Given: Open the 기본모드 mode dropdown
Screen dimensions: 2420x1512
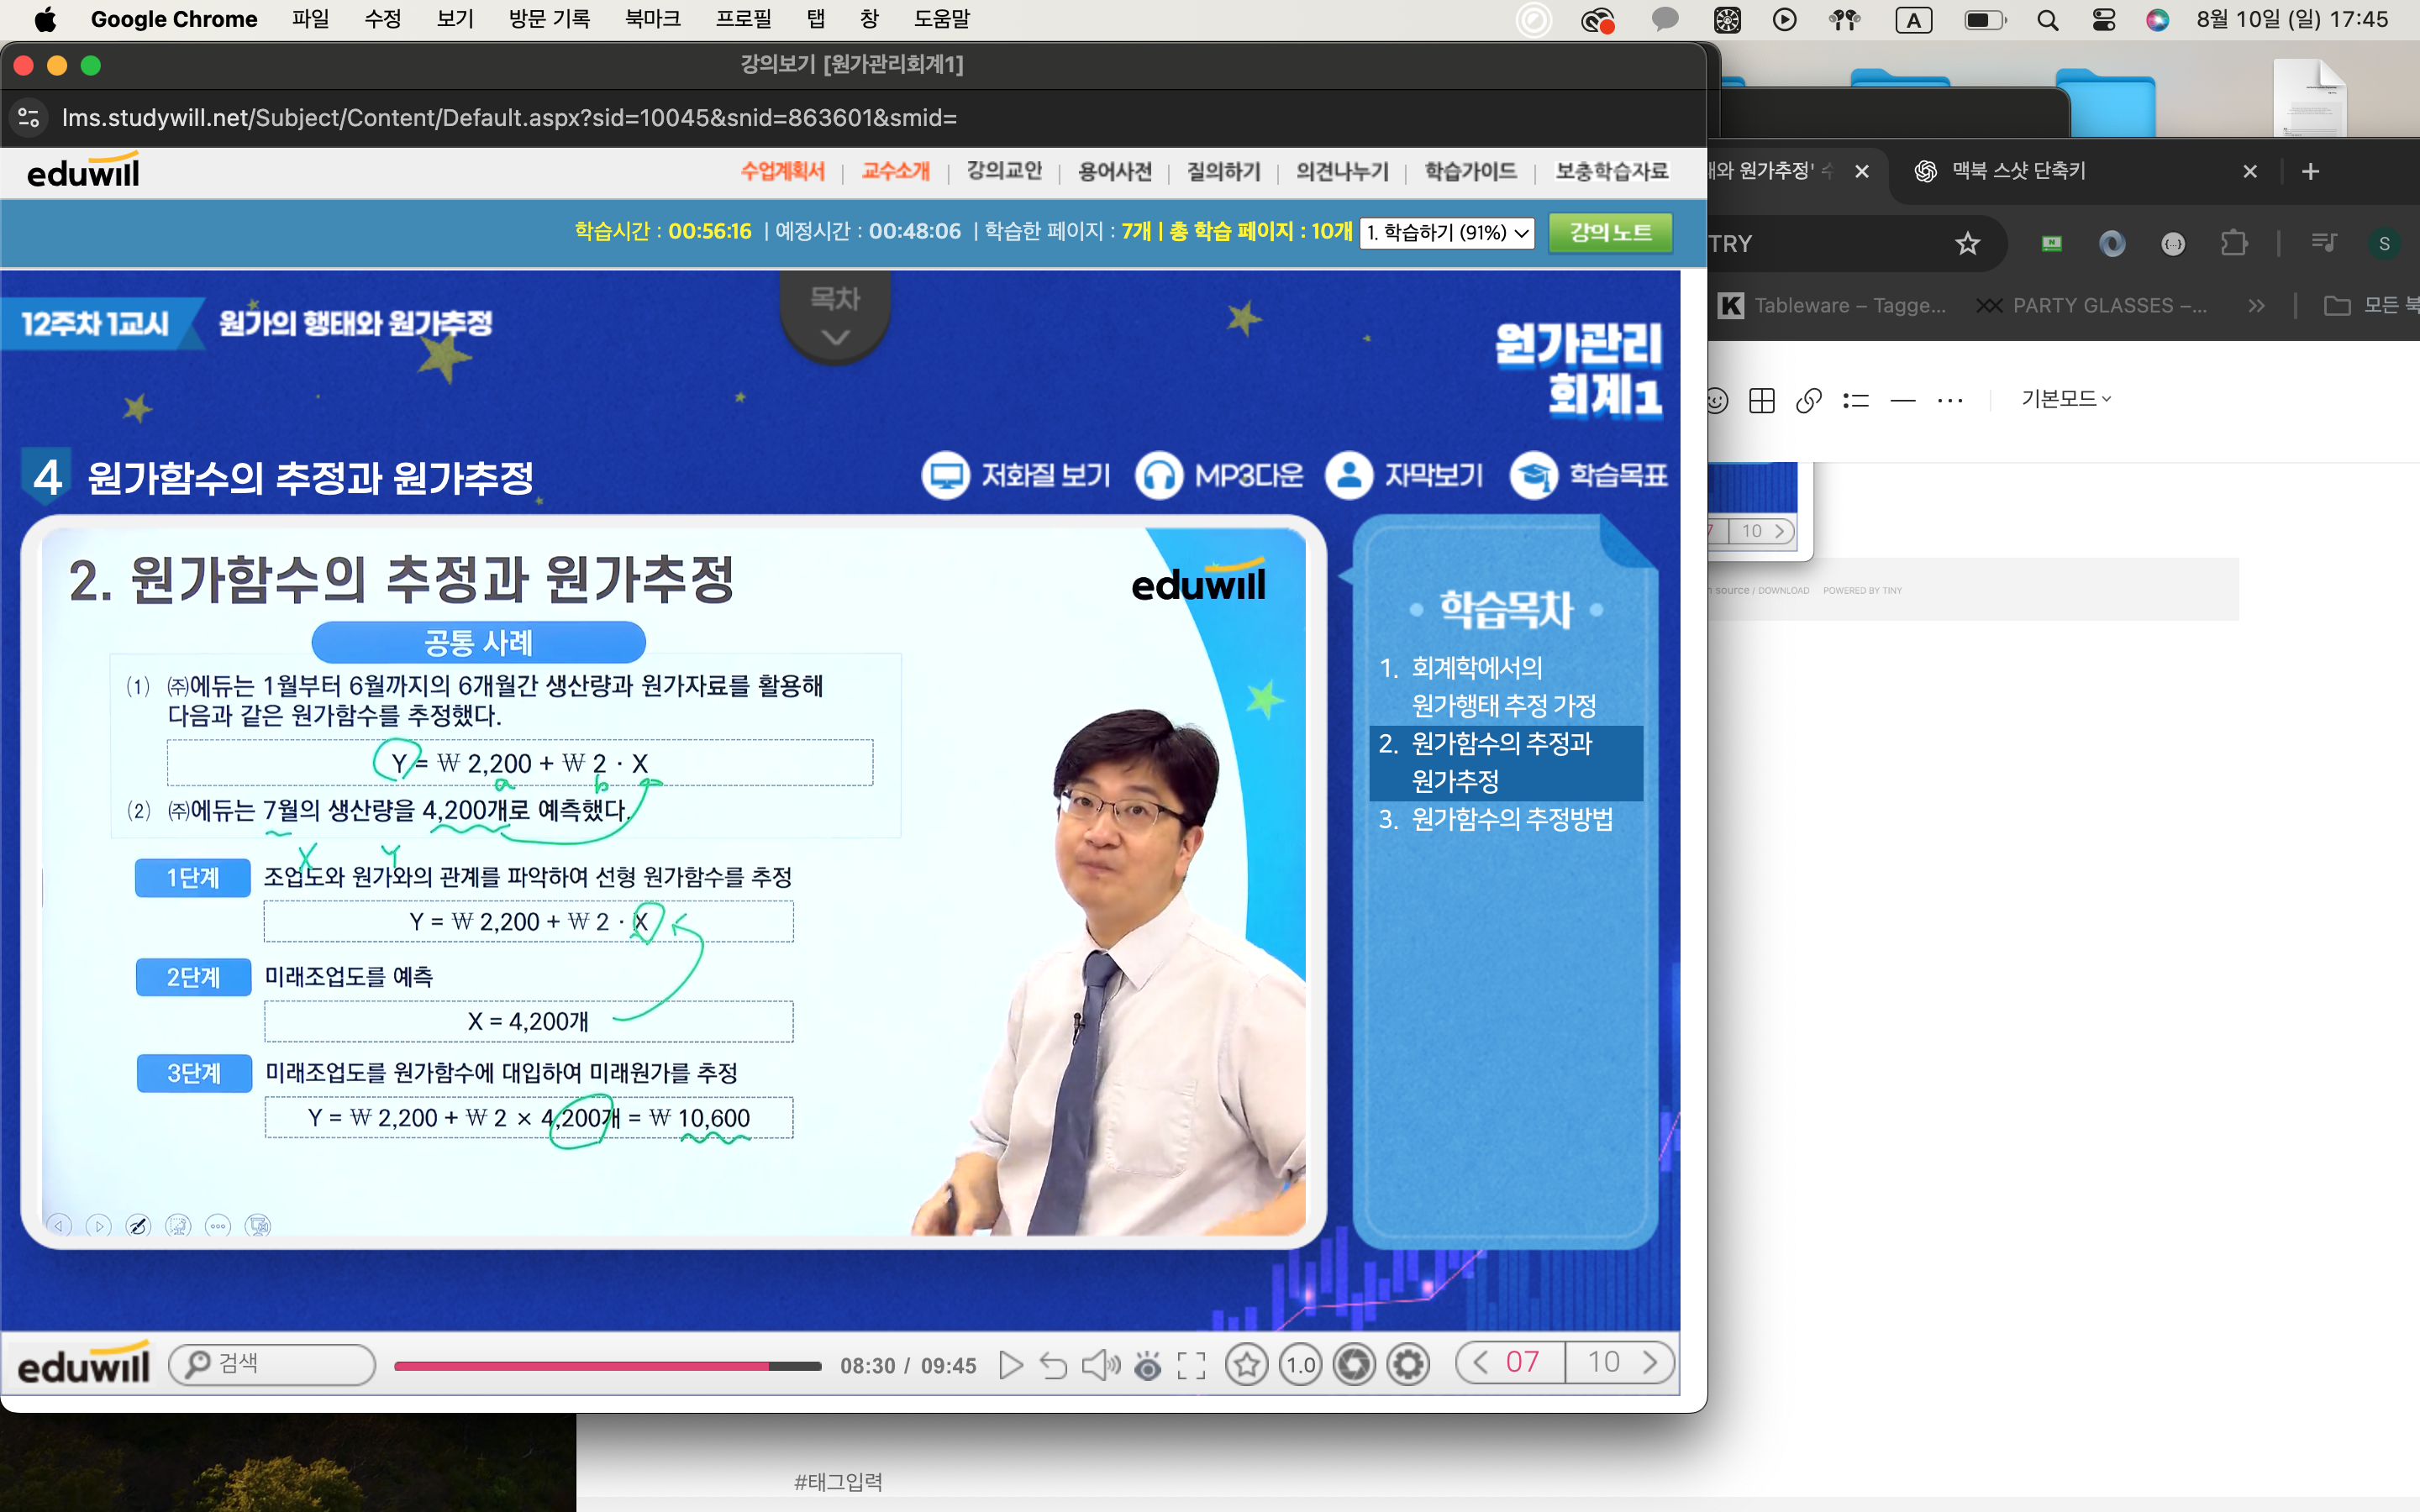Looking at the screenshot, I should (2065, 399).
